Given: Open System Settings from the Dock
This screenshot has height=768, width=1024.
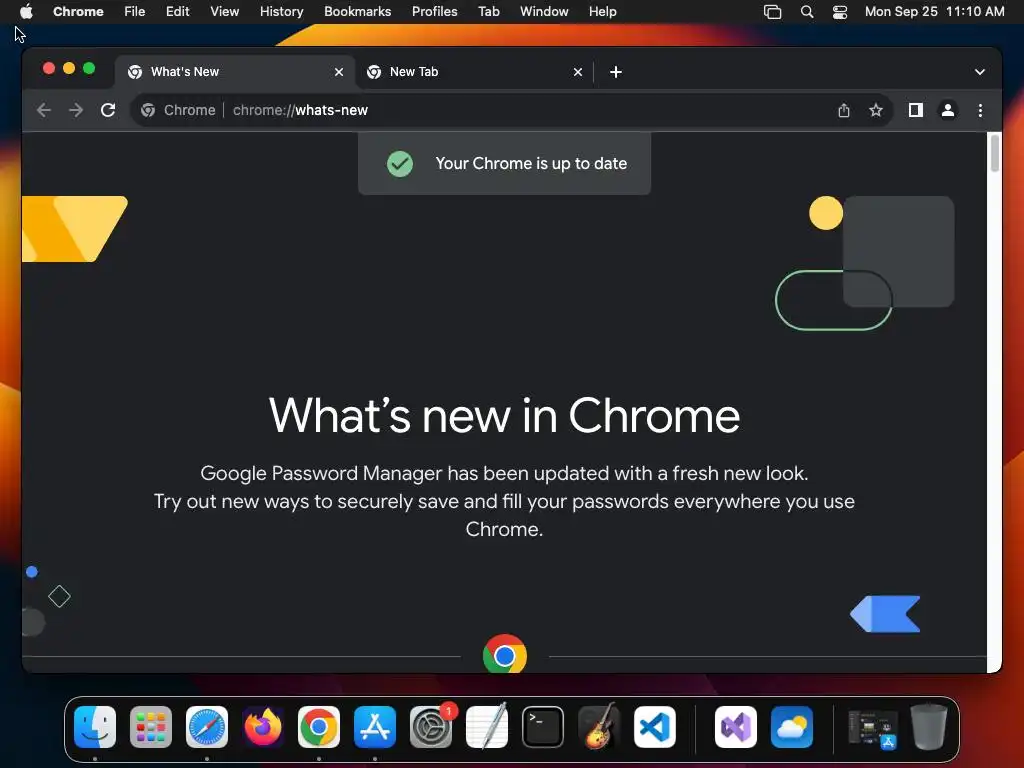Looking at the screenshot, I should 431,727.
